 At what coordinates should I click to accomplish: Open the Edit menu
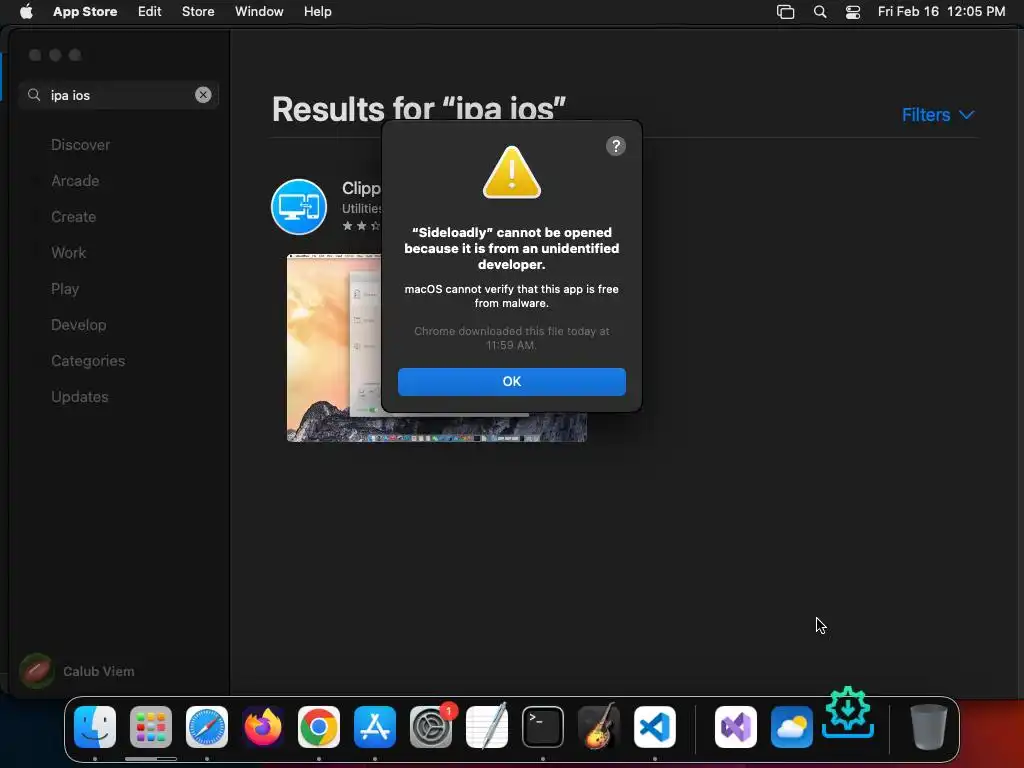(x=150, y=11)
